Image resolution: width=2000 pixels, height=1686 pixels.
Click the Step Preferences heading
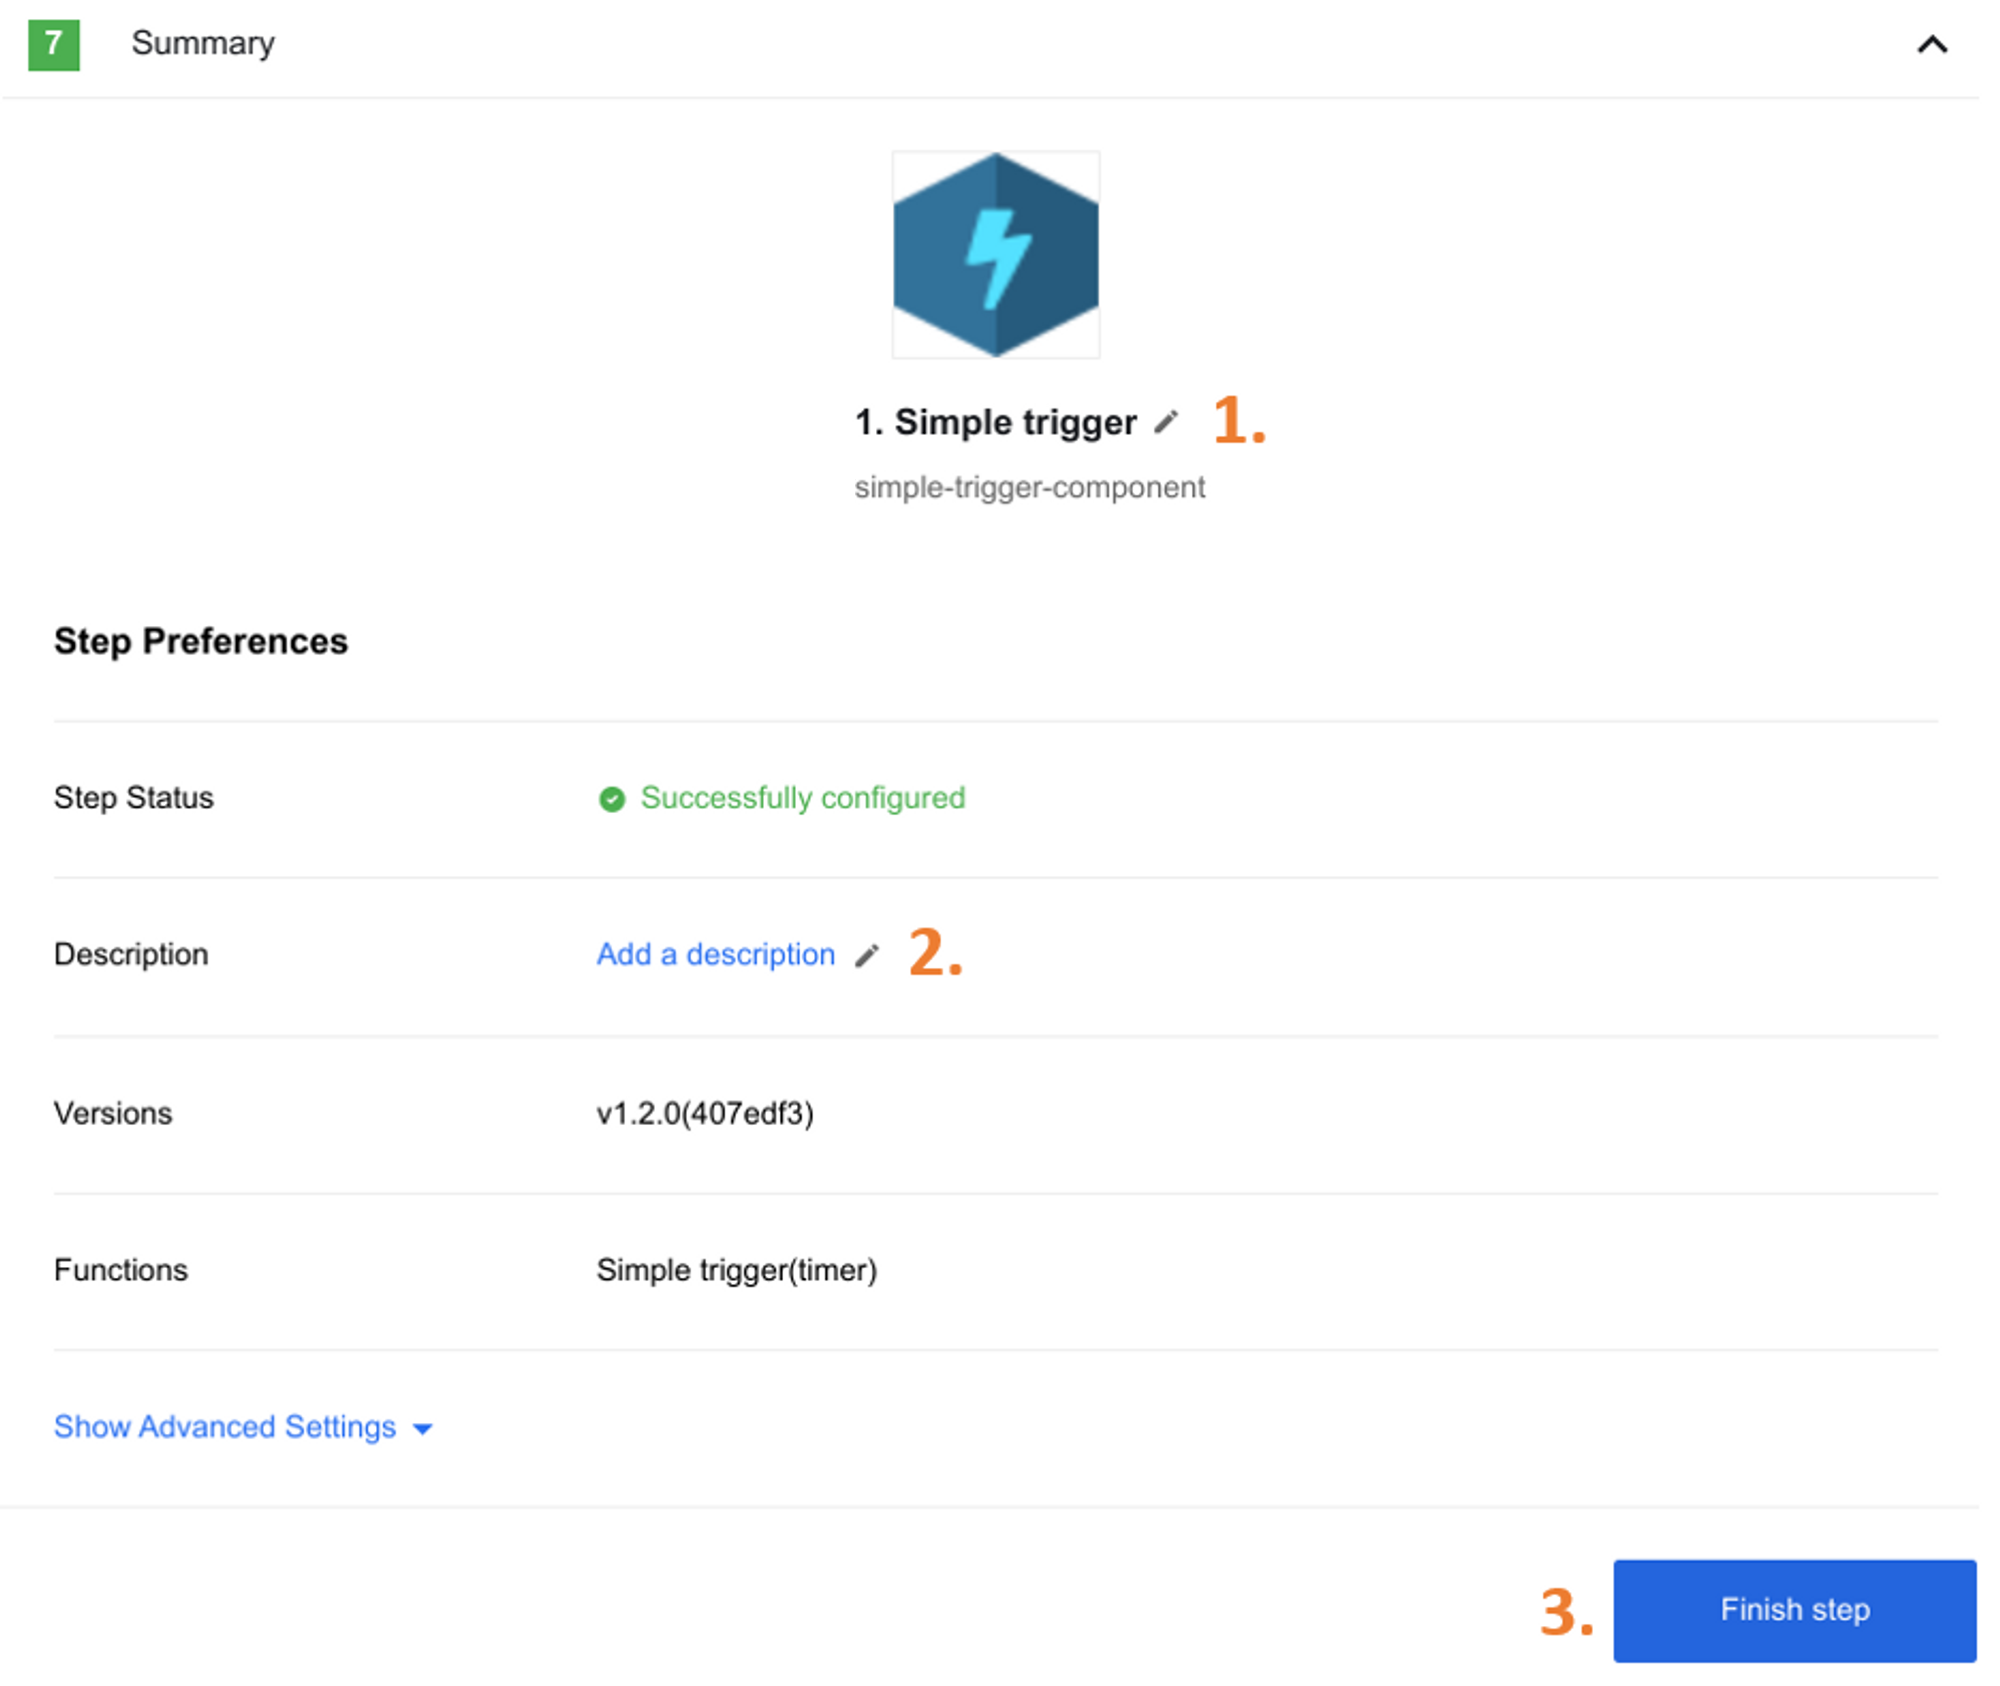(201, 641)
